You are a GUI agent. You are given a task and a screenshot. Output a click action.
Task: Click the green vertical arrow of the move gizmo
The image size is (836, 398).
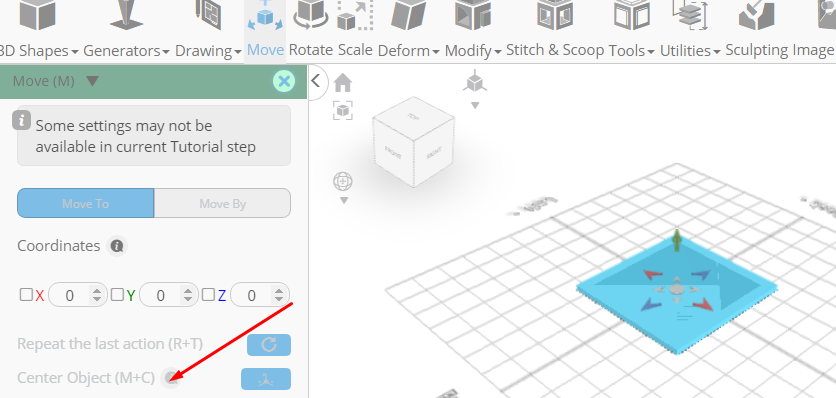click(677, 241)
